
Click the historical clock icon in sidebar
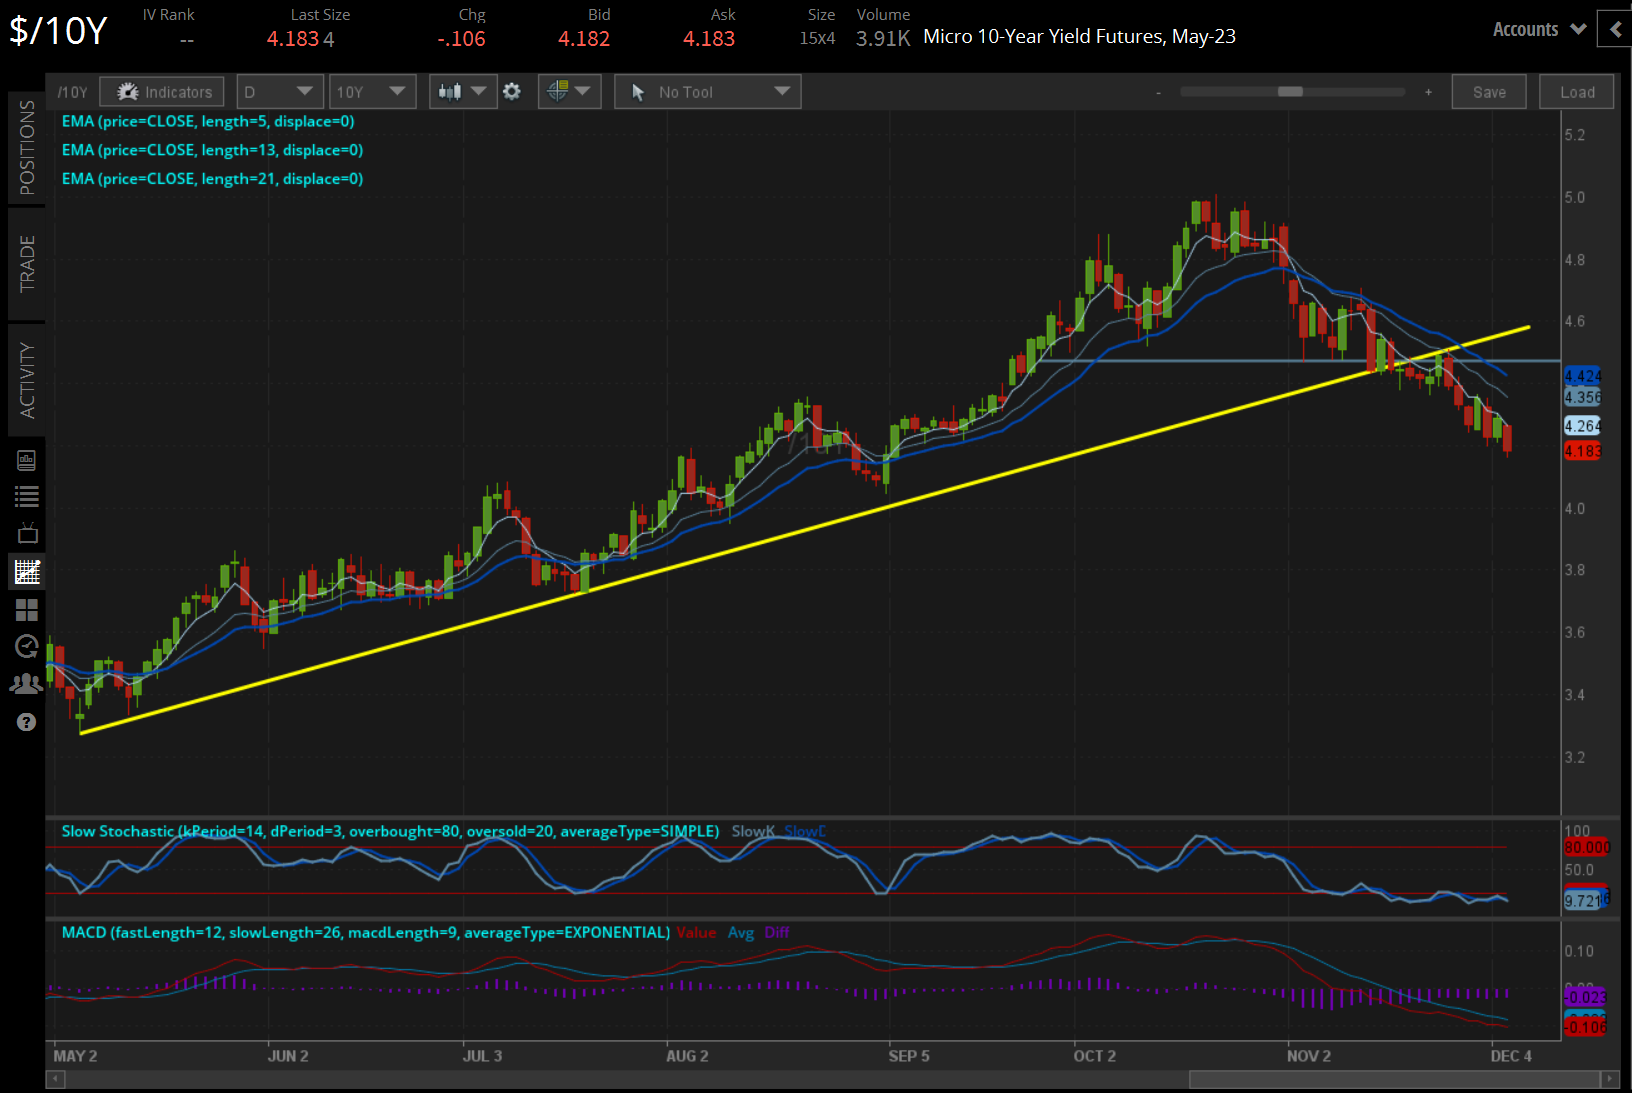click(27, 646)
